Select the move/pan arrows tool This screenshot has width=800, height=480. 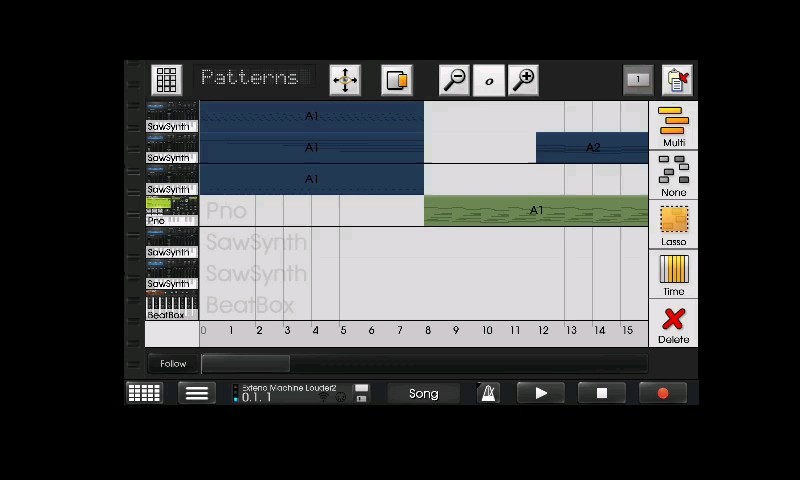[x=345, y=80]
